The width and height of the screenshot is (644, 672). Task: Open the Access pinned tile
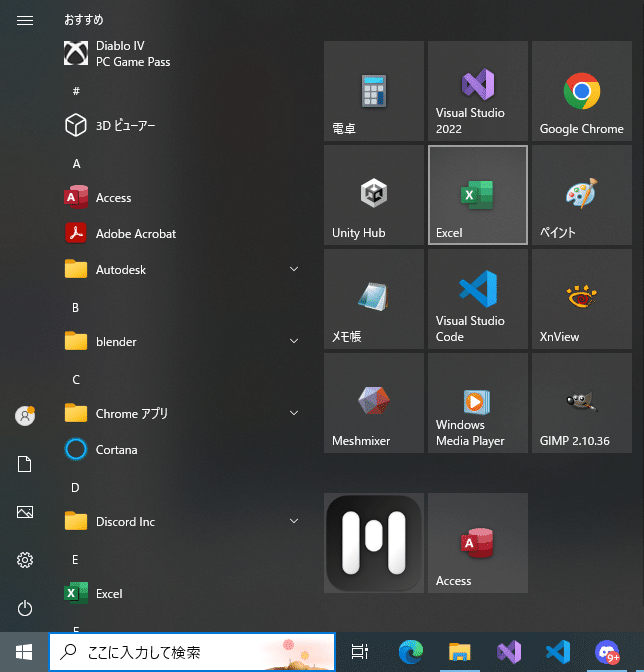coord(478,543)
